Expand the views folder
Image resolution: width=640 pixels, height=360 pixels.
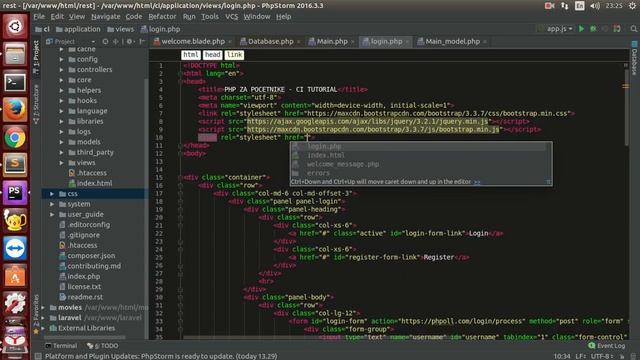pos(62,162)
